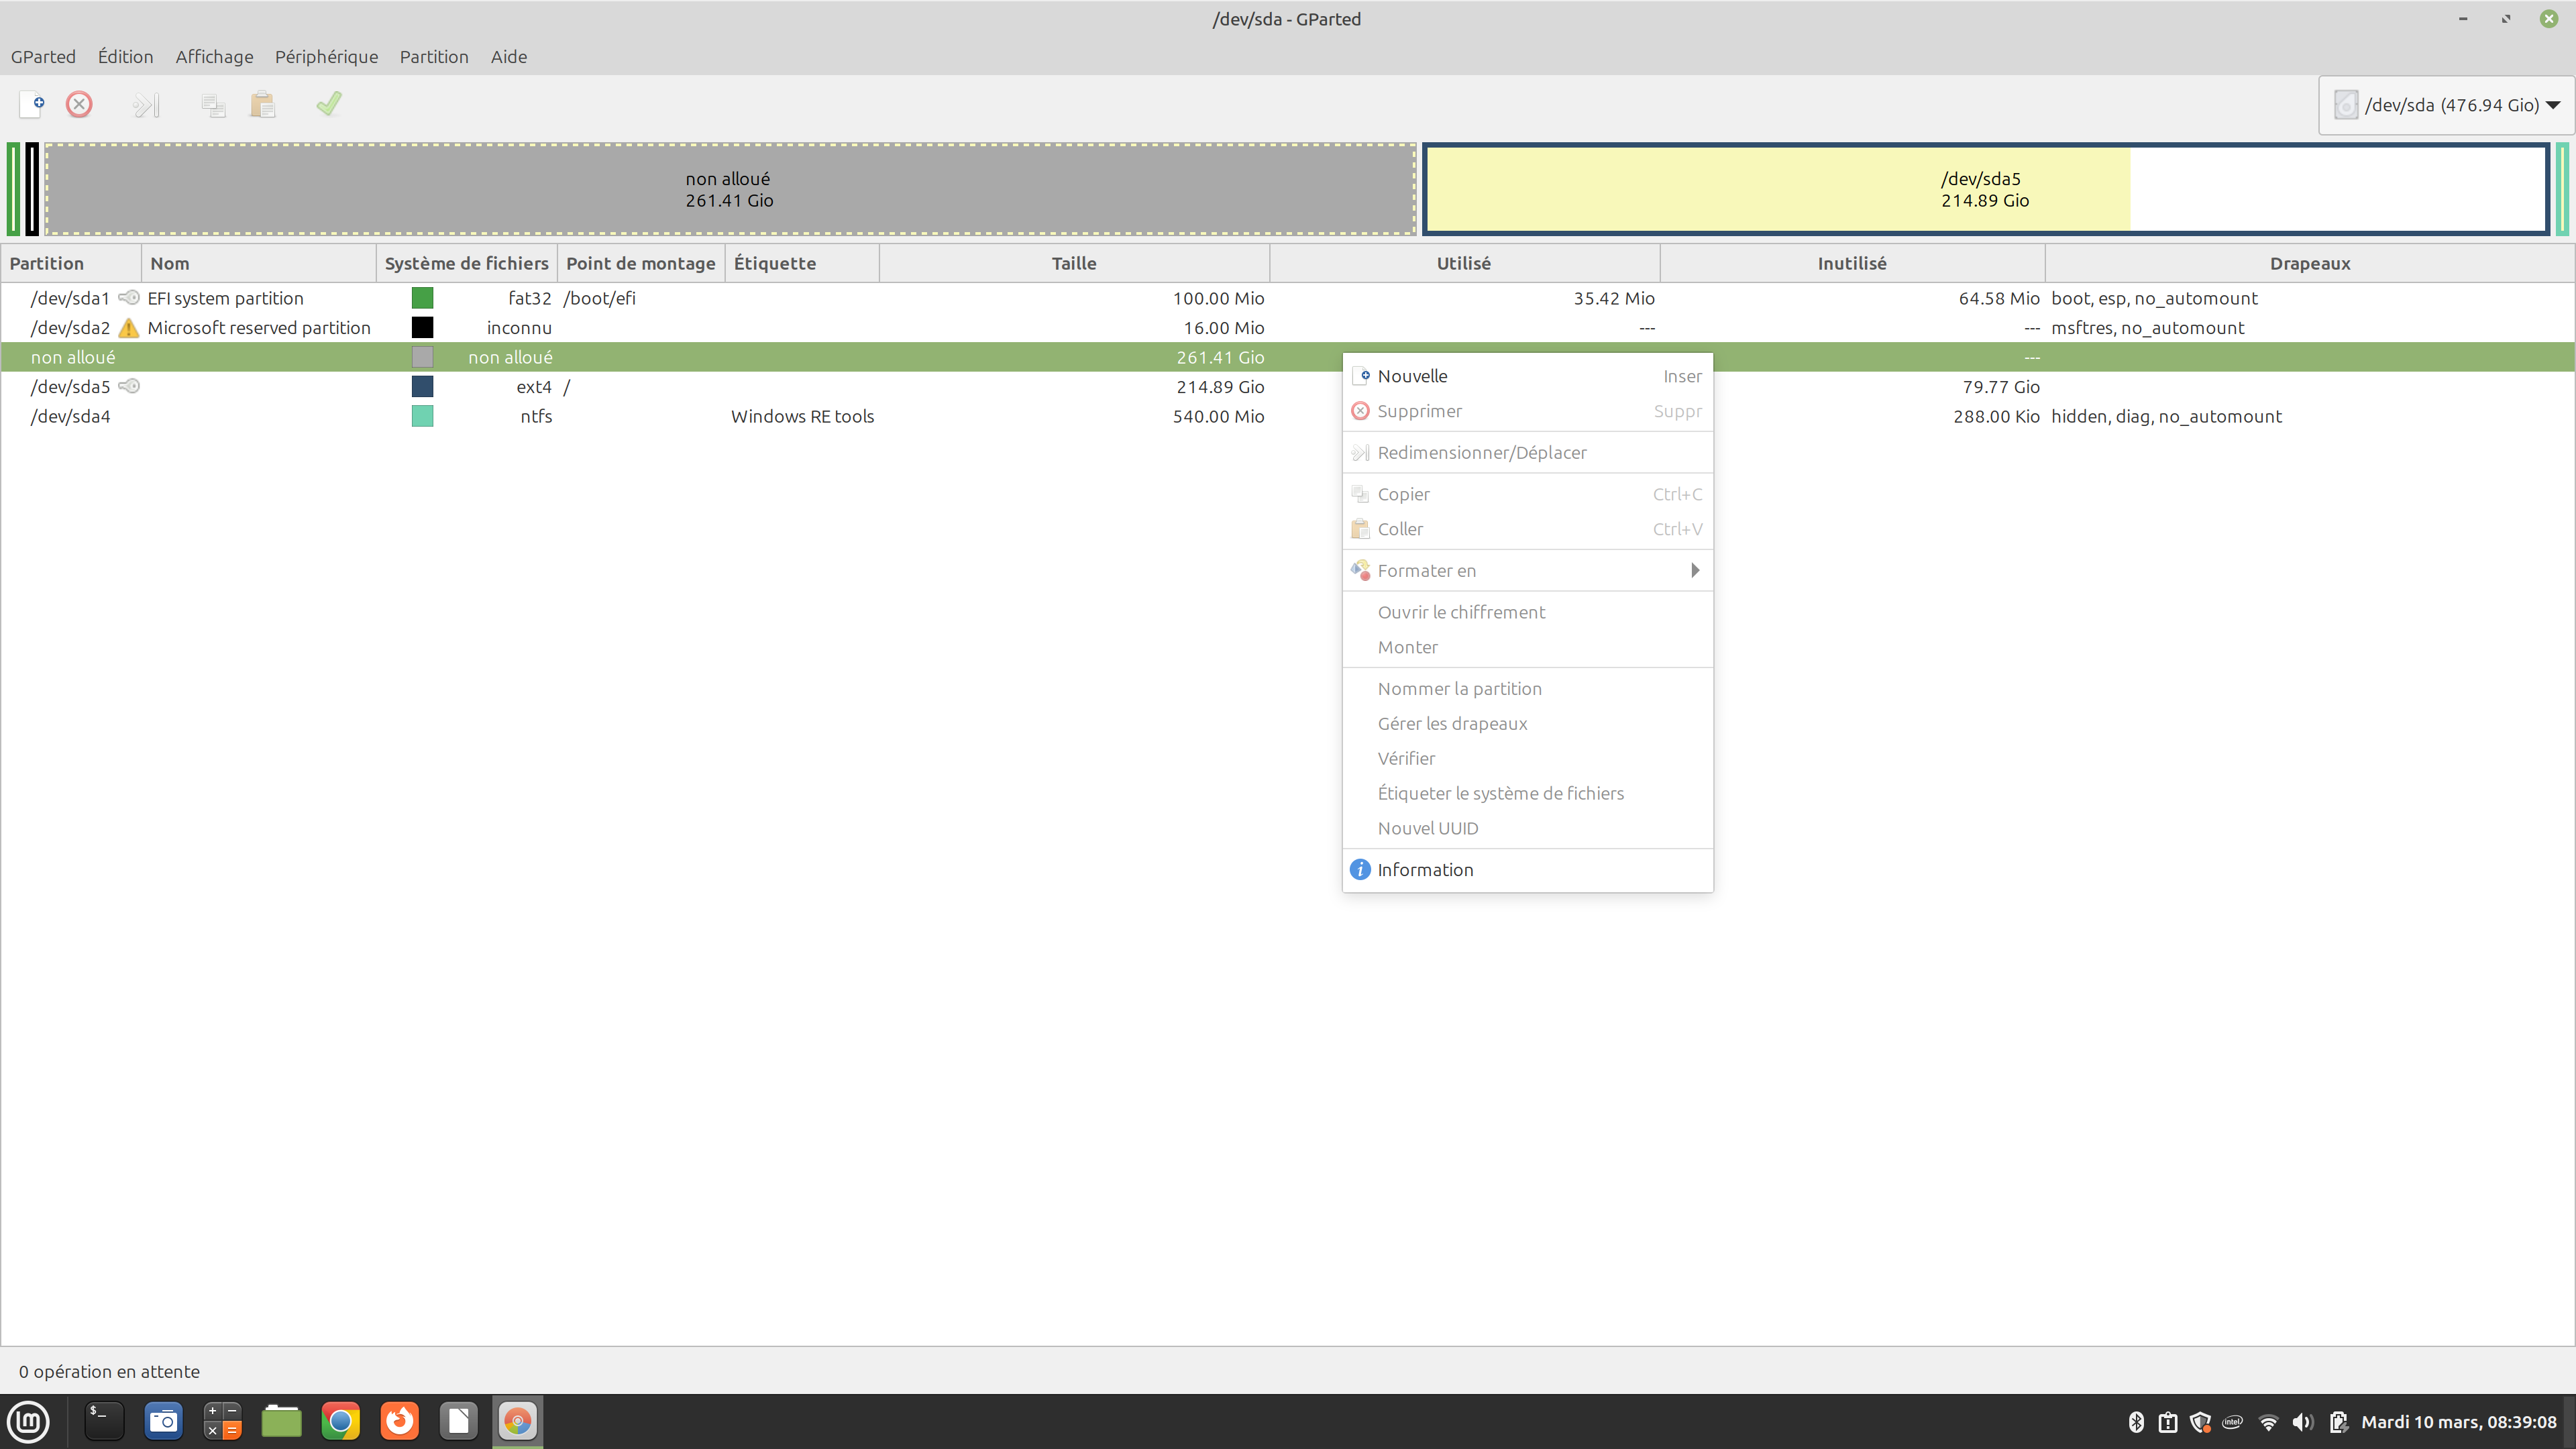
Task: Open the Partition menu in menu bar
Action: pyautogui.click(x=434, y=57)
